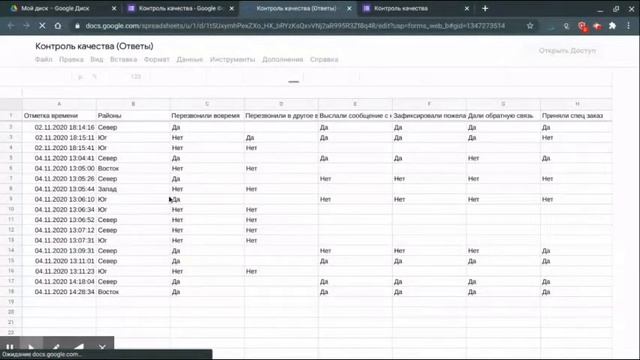640x360 pixels.
Task: Open the Справка menu
Action: click(x=324, y=60)
